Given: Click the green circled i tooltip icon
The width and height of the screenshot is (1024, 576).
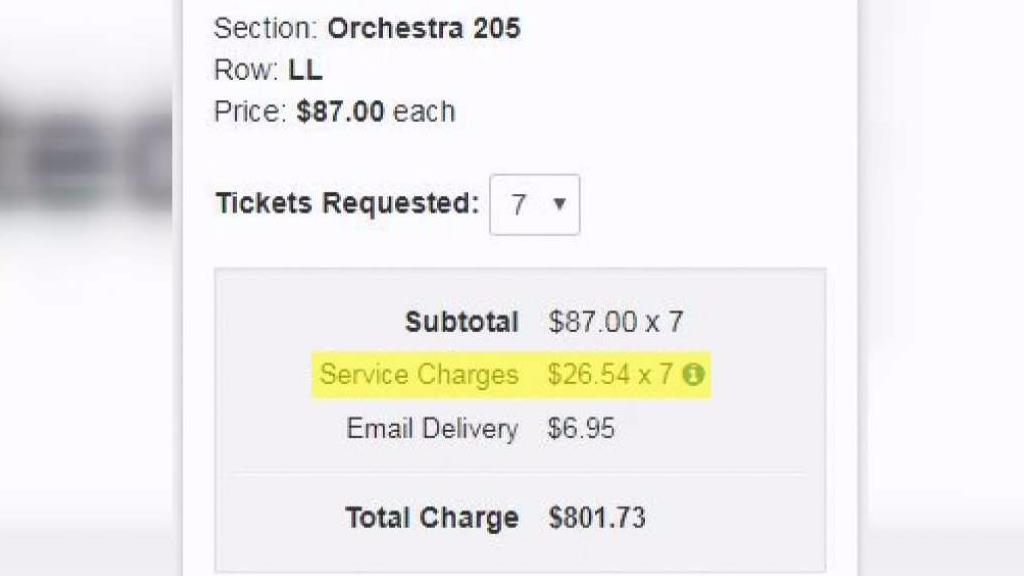Looking at the screenshot, I should 695,374.
